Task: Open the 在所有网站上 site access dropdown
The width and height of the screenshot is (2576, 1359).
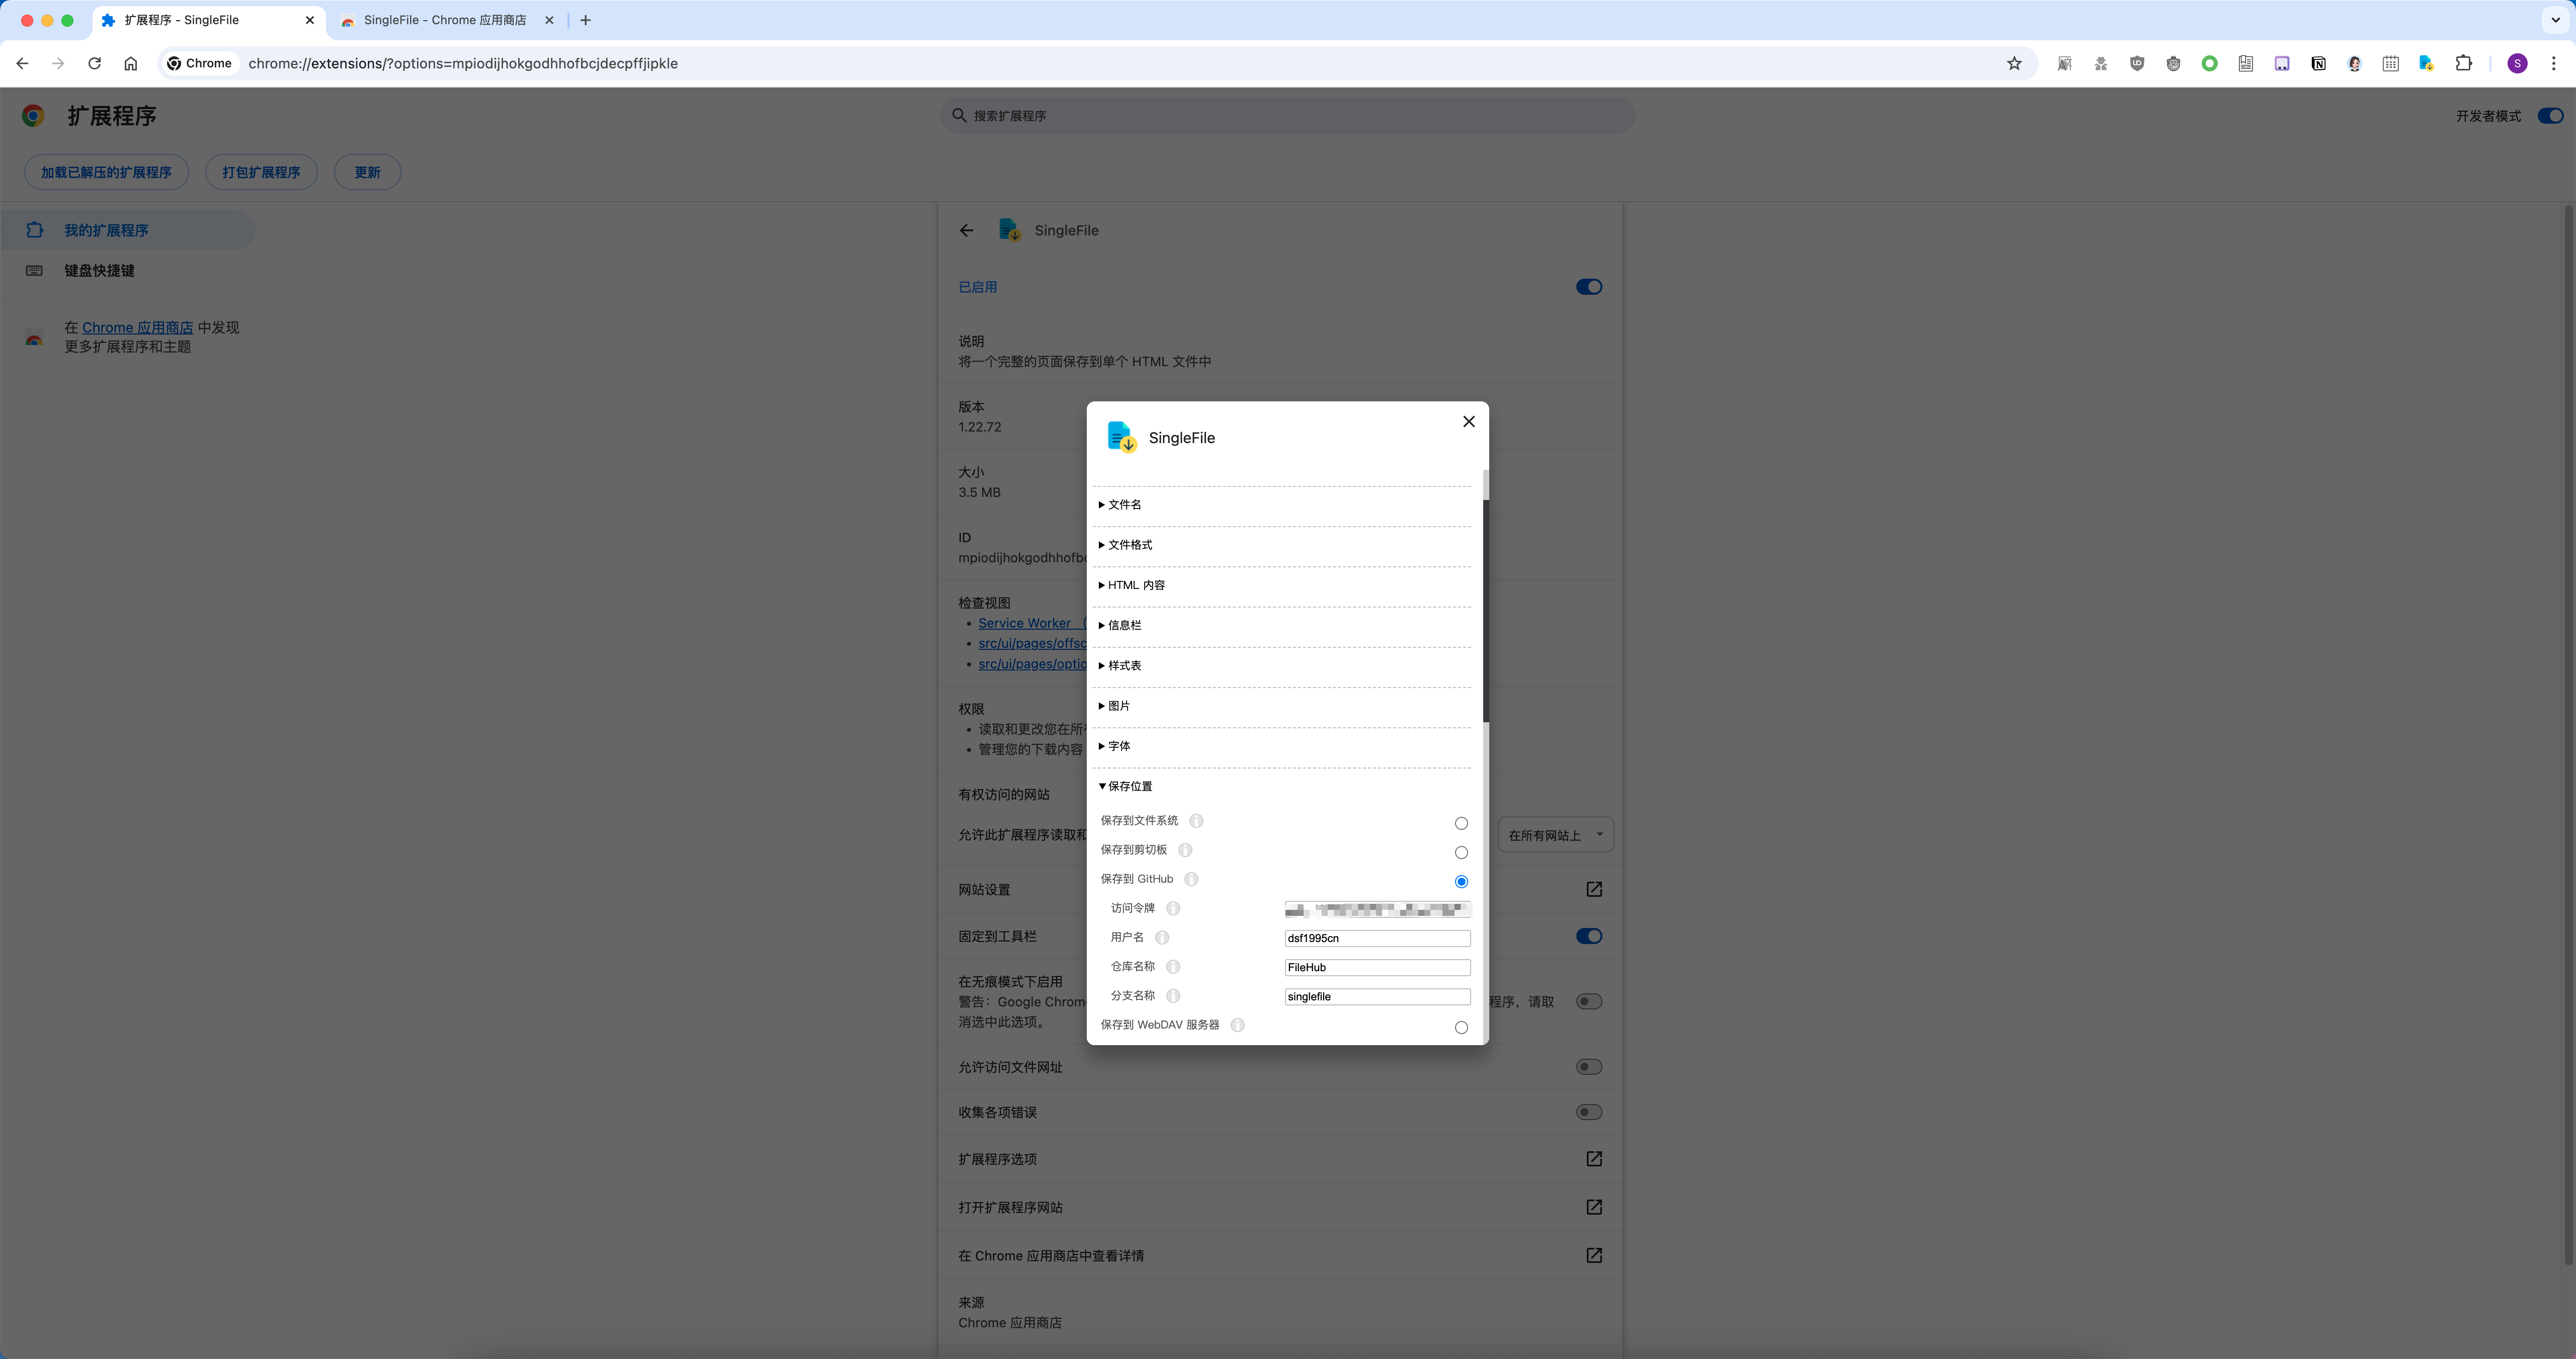Action: tap(1555, 835)
